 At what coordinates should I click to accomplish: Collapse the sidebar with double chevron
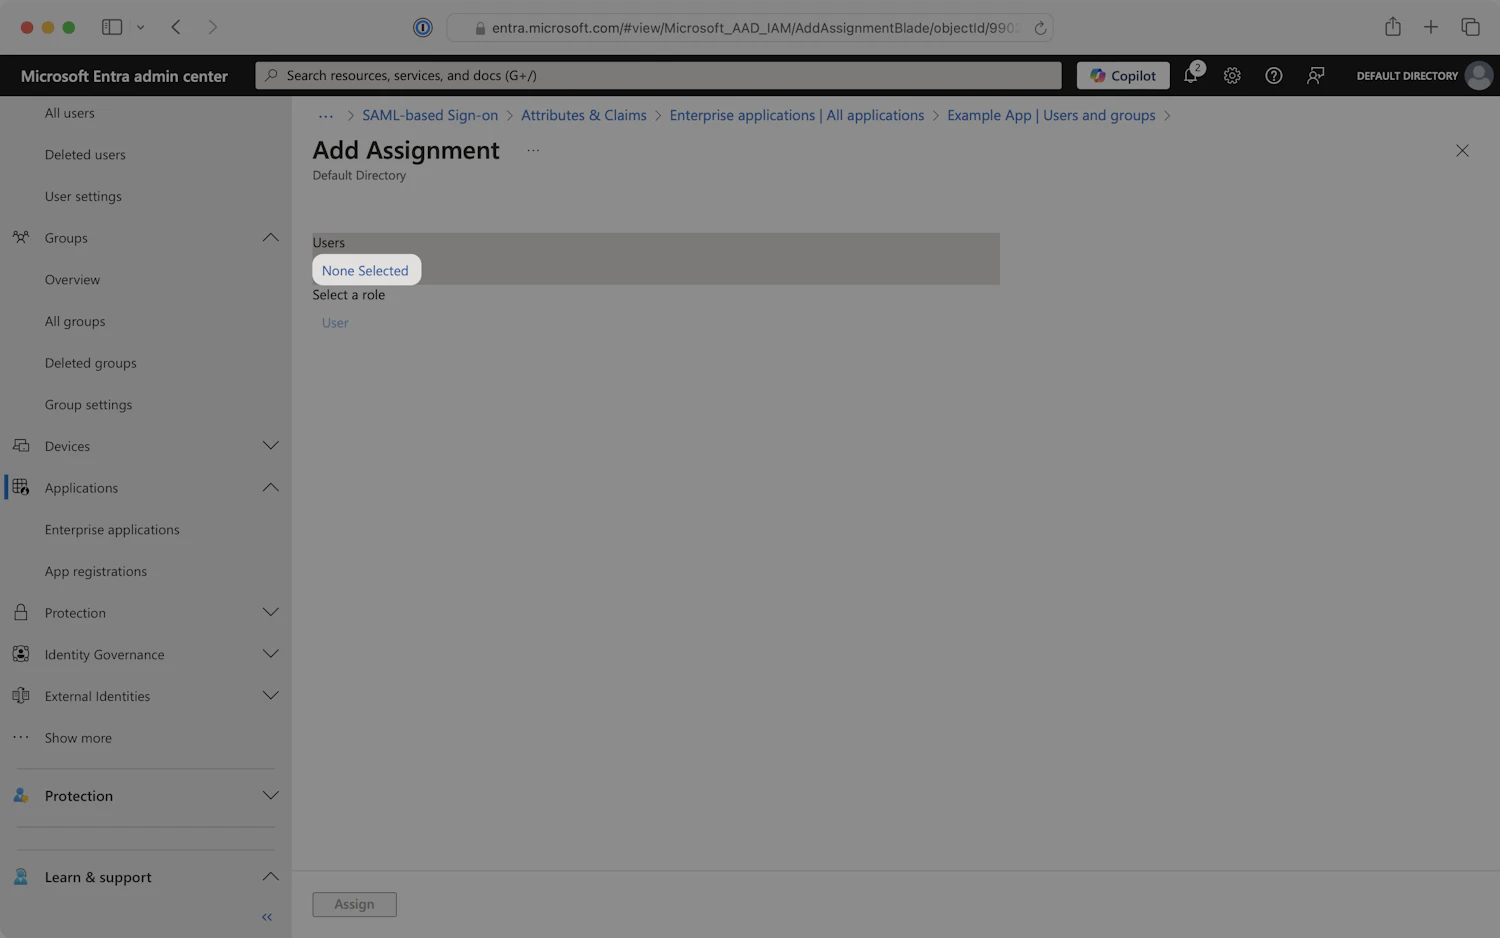coord(266,917)
